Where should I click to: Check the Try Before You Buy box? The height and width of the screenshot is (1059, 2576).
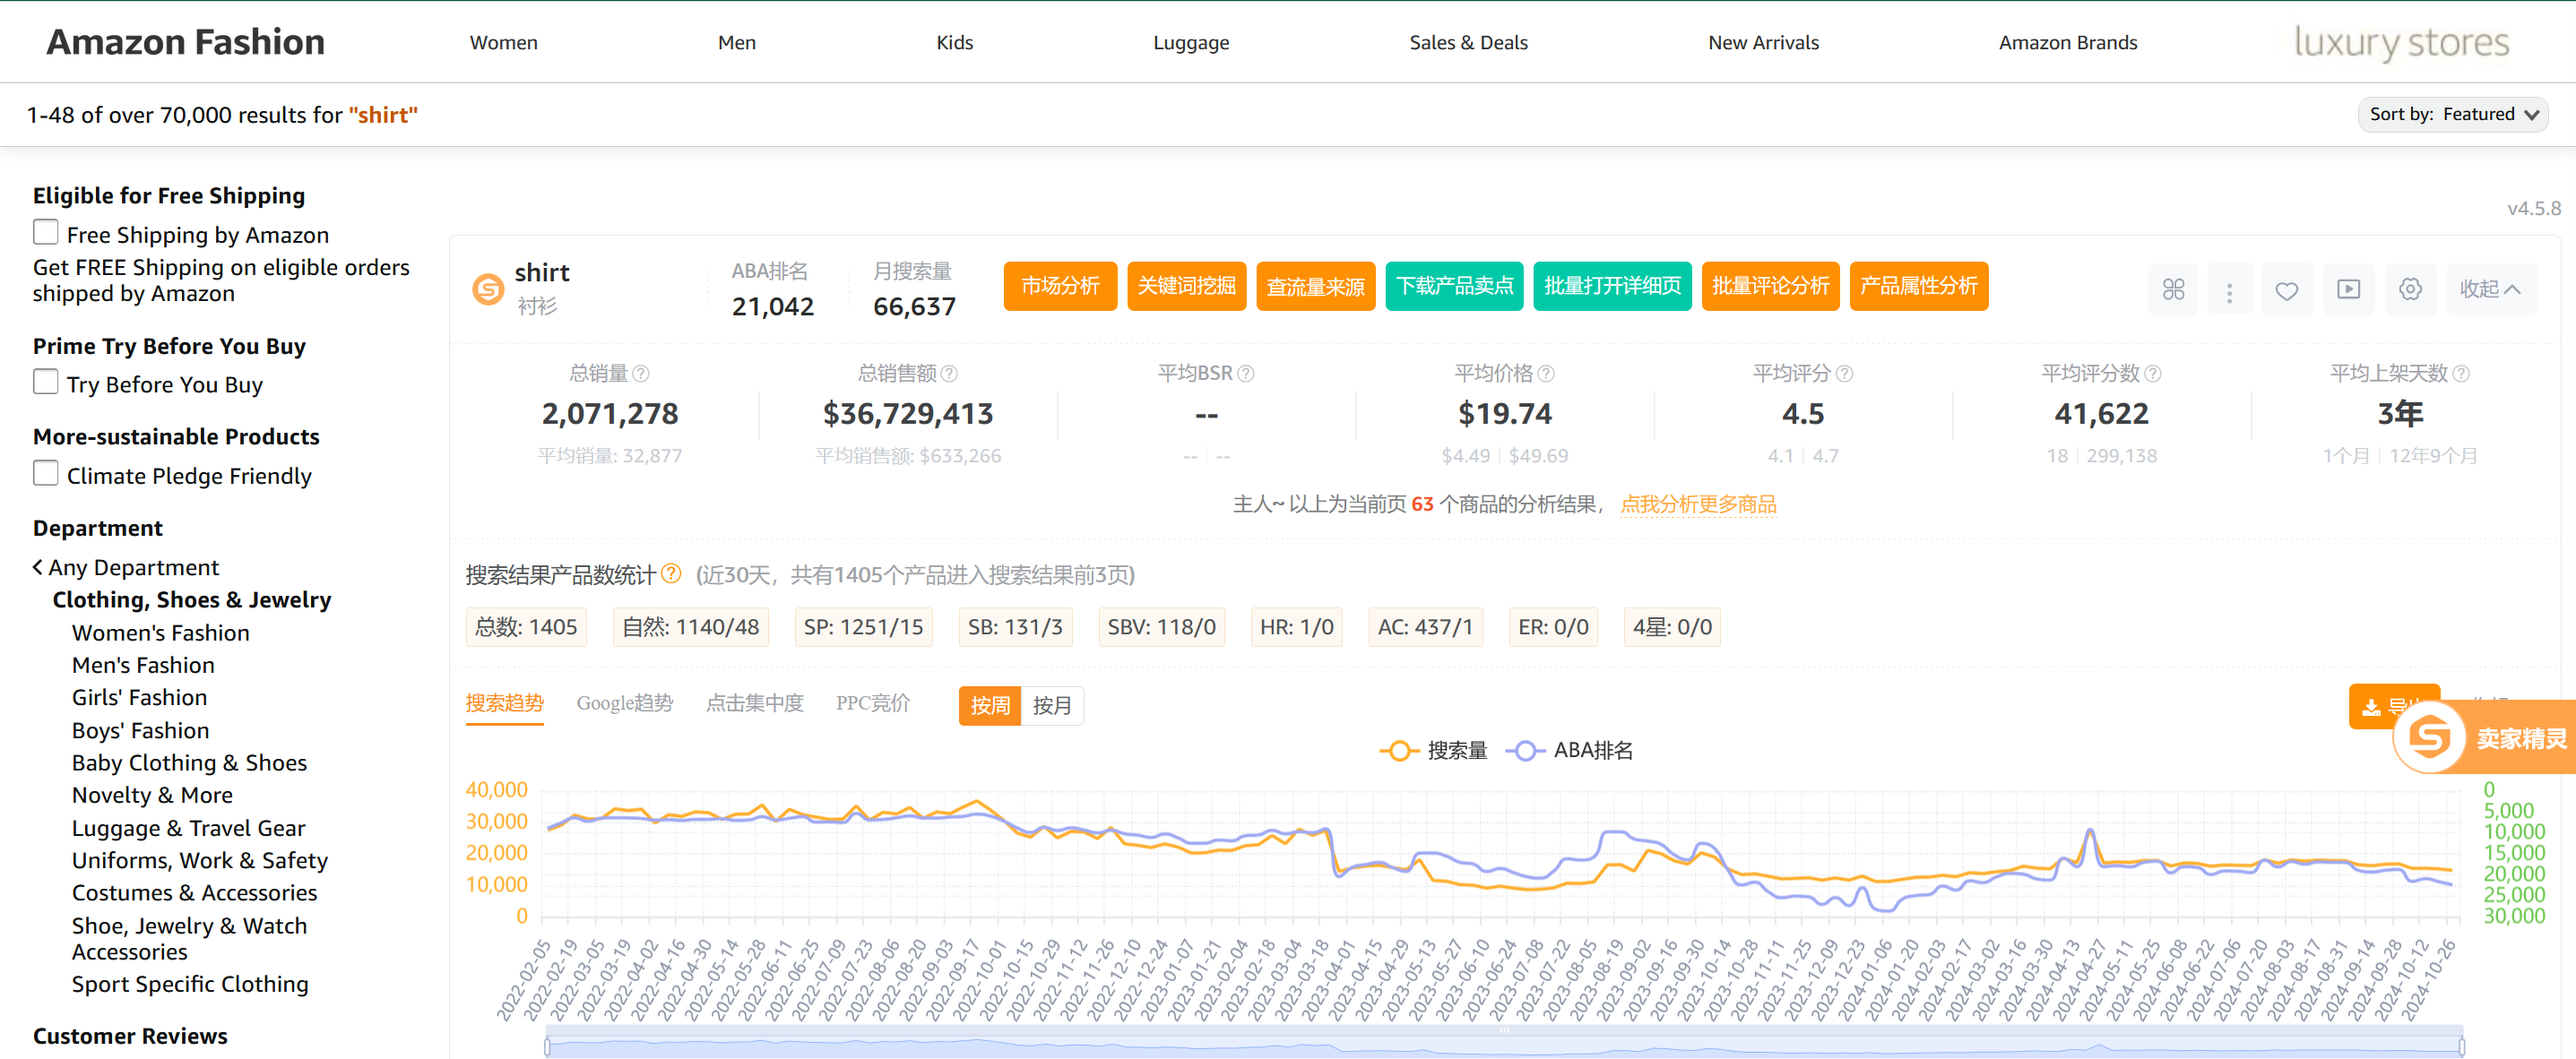[x=46, y=383]
